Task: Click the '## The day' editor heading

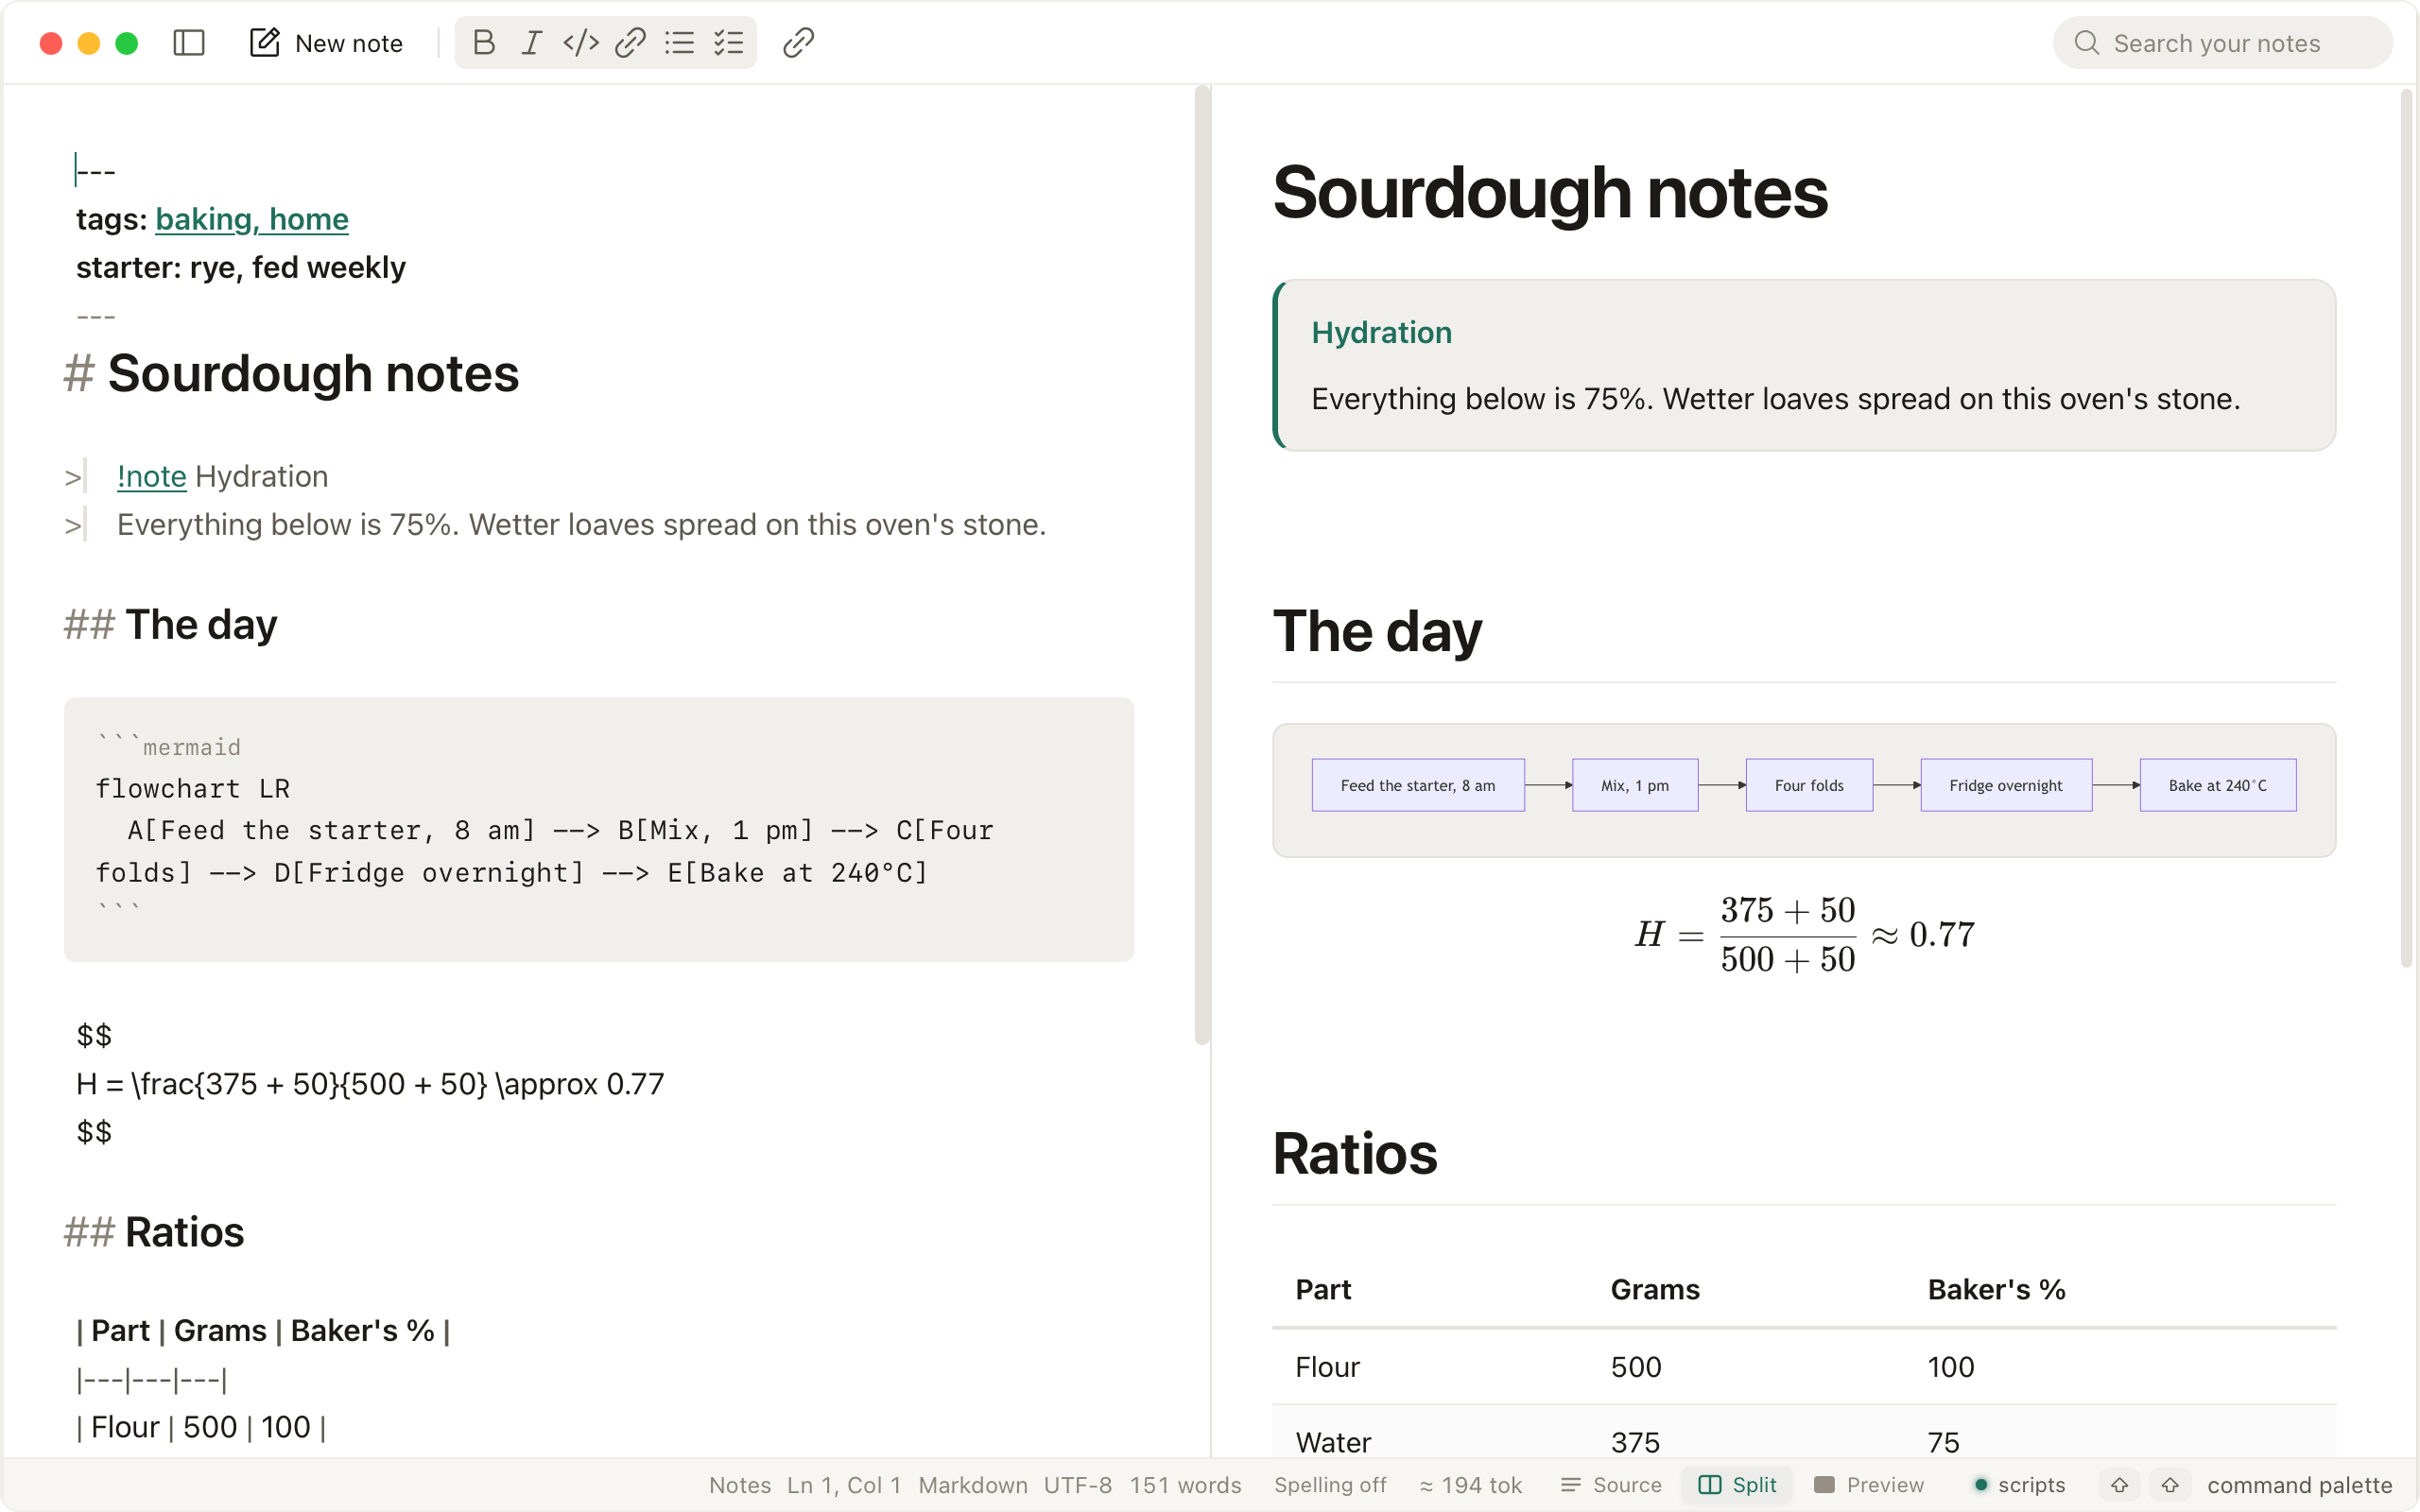Action: click(170, 625)
